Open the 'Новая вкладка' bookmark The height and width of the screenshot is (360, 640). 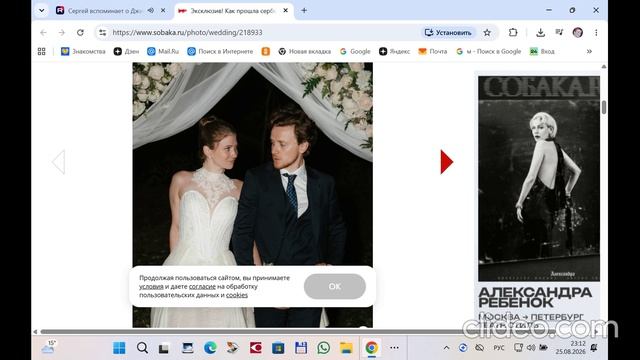coord(304,51)
